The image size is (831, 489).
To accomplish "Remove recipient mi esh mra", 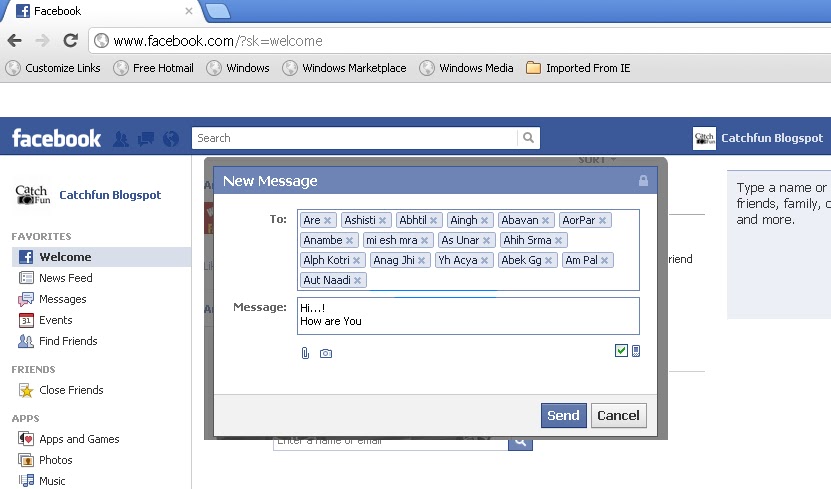I will [425, 241].
